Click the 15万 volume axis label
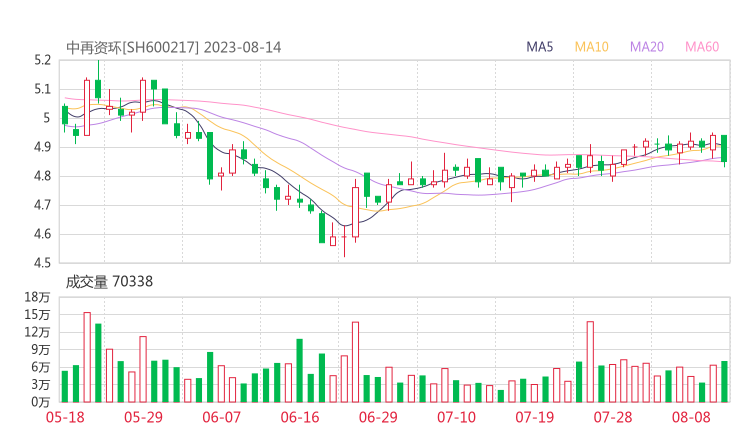The image size is (740, 440). pyautogui.click(x=37, y=314)
